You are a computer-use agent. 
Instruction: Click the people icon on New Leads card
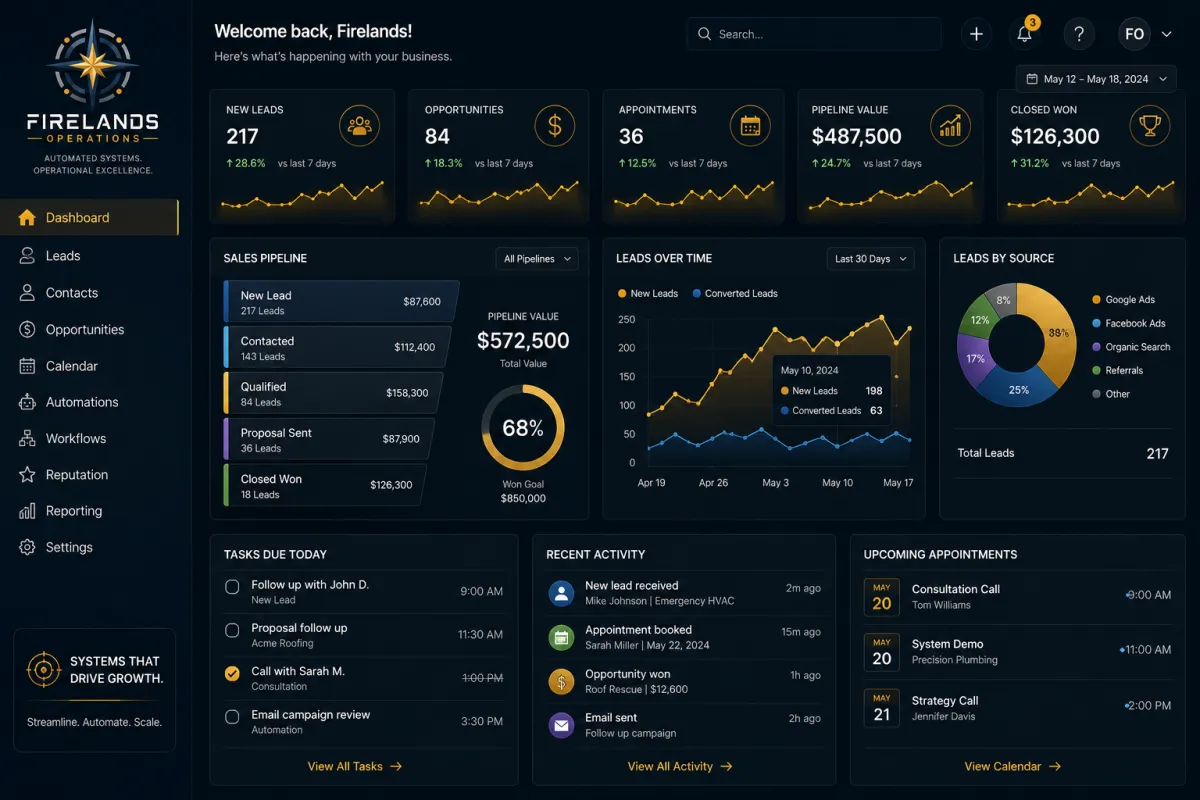[359, 125]
